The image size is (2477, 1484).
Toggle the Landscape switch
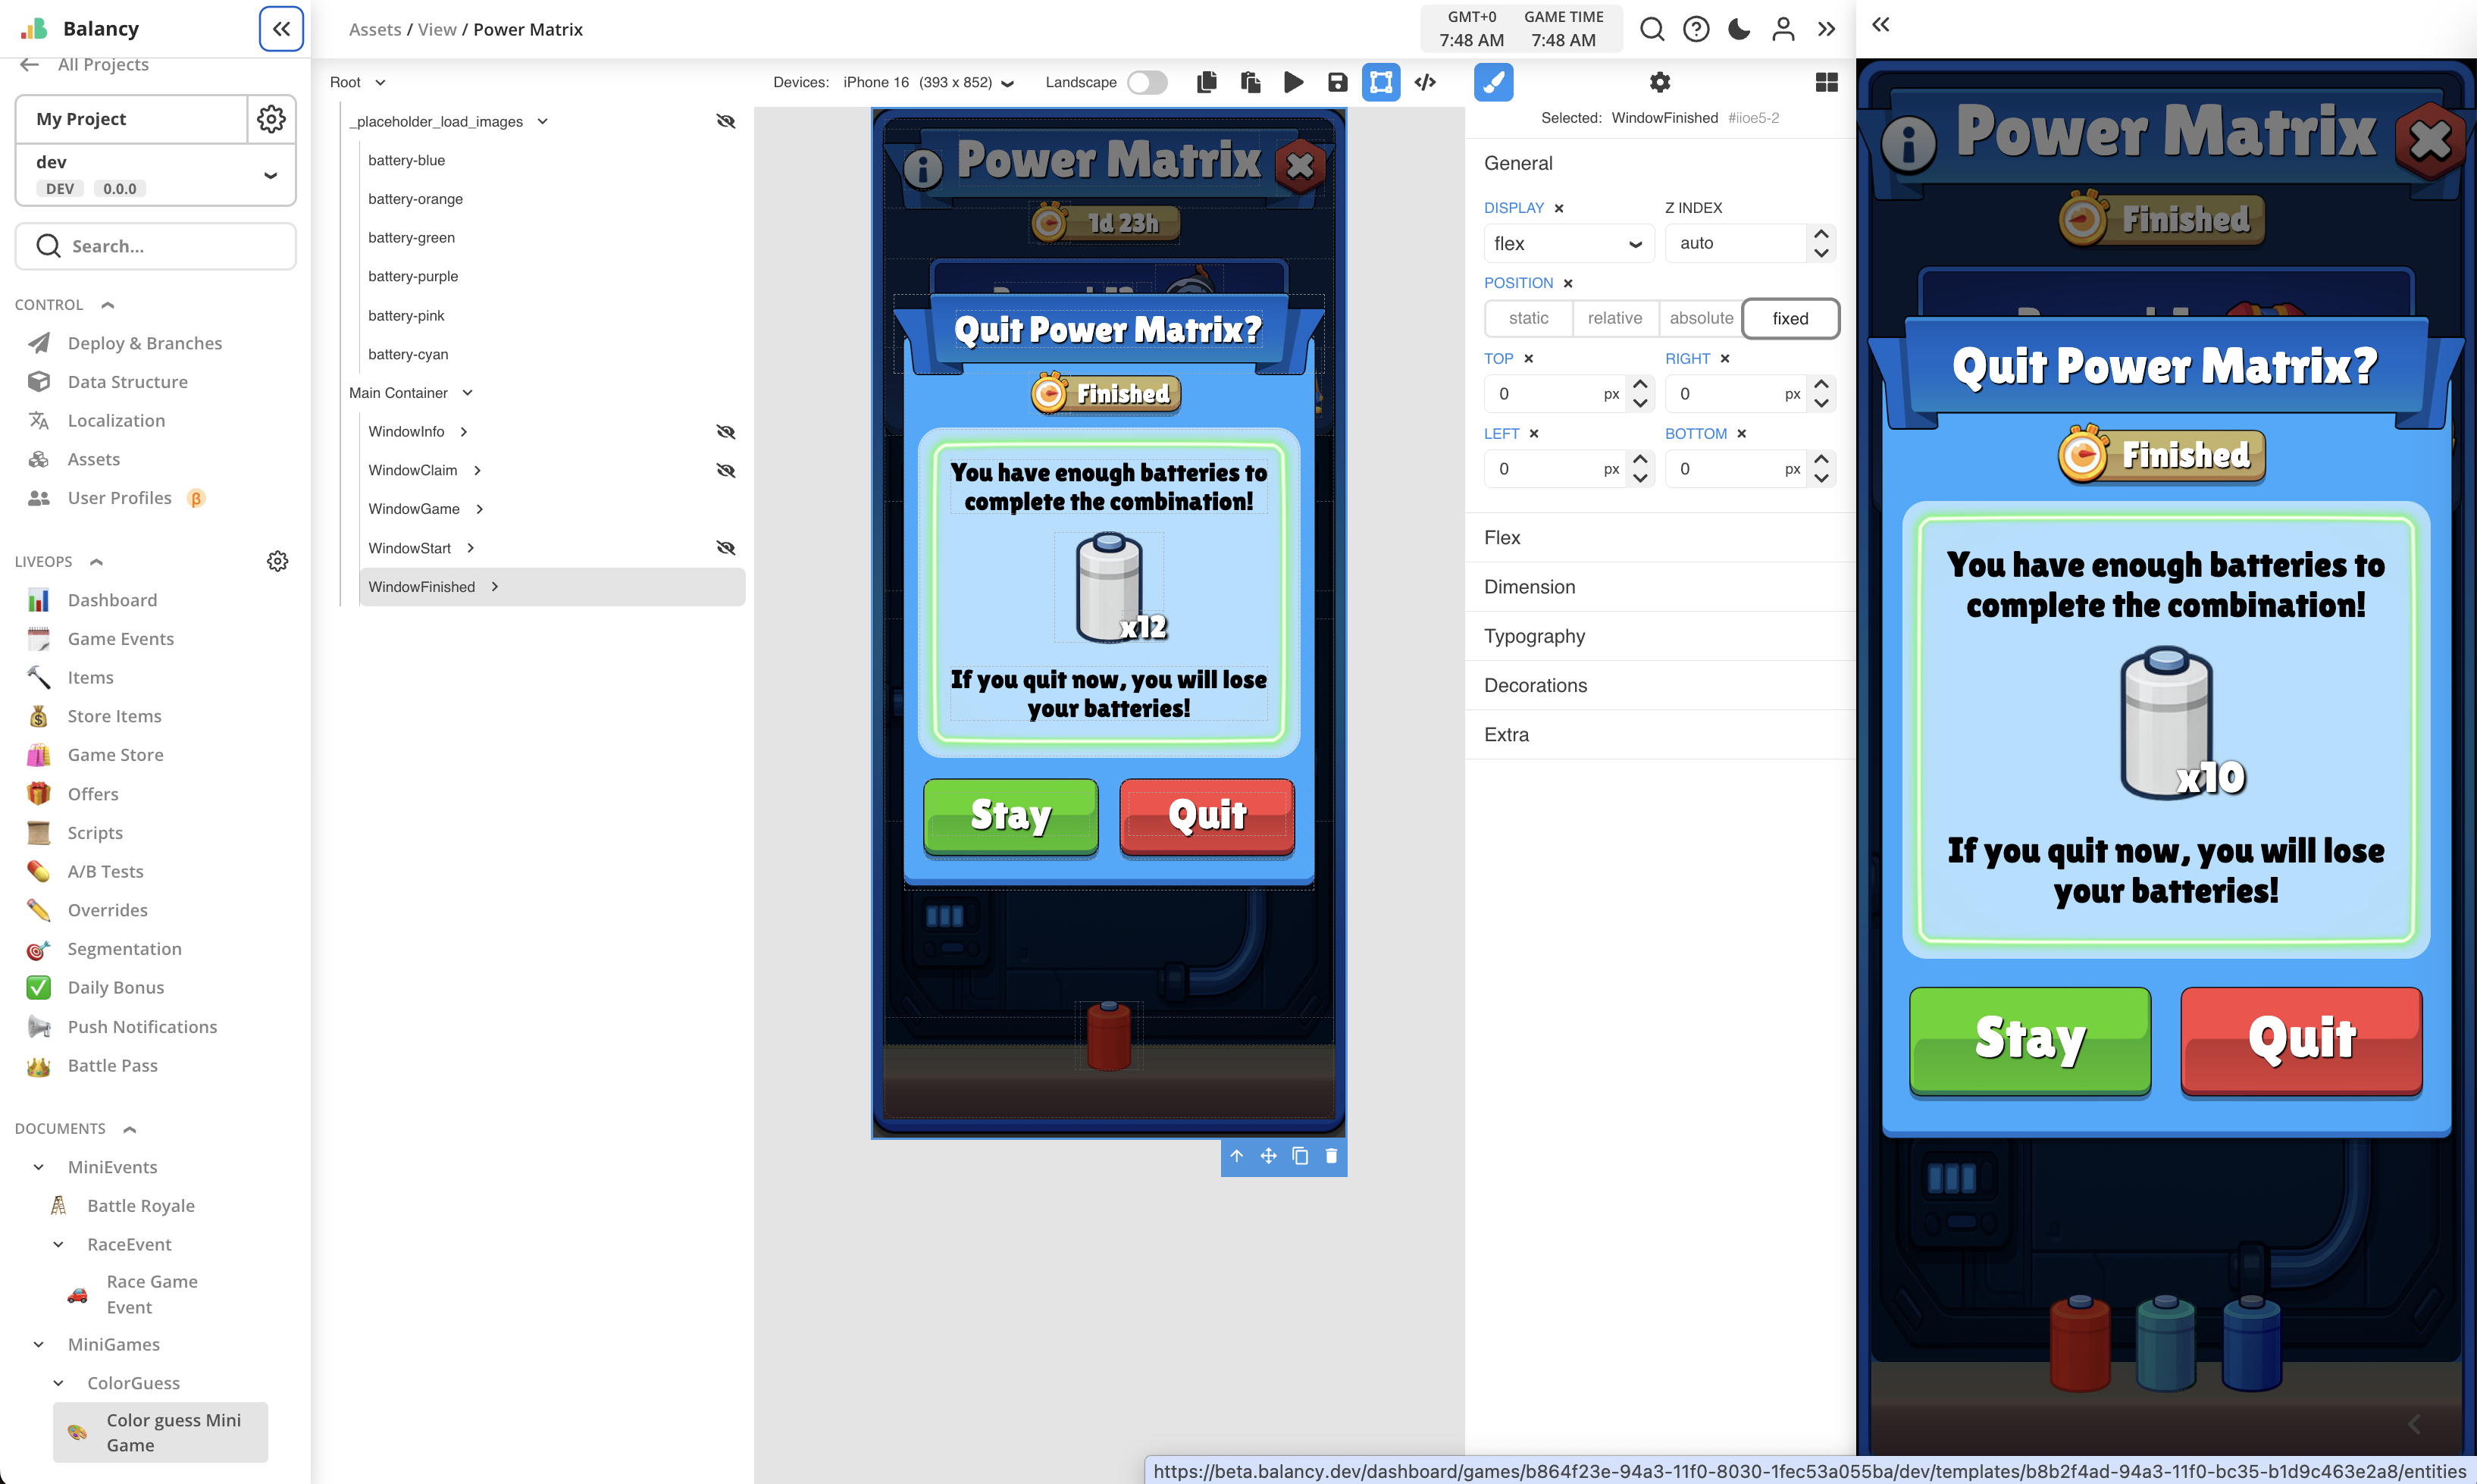click(x=1147, y=82)
